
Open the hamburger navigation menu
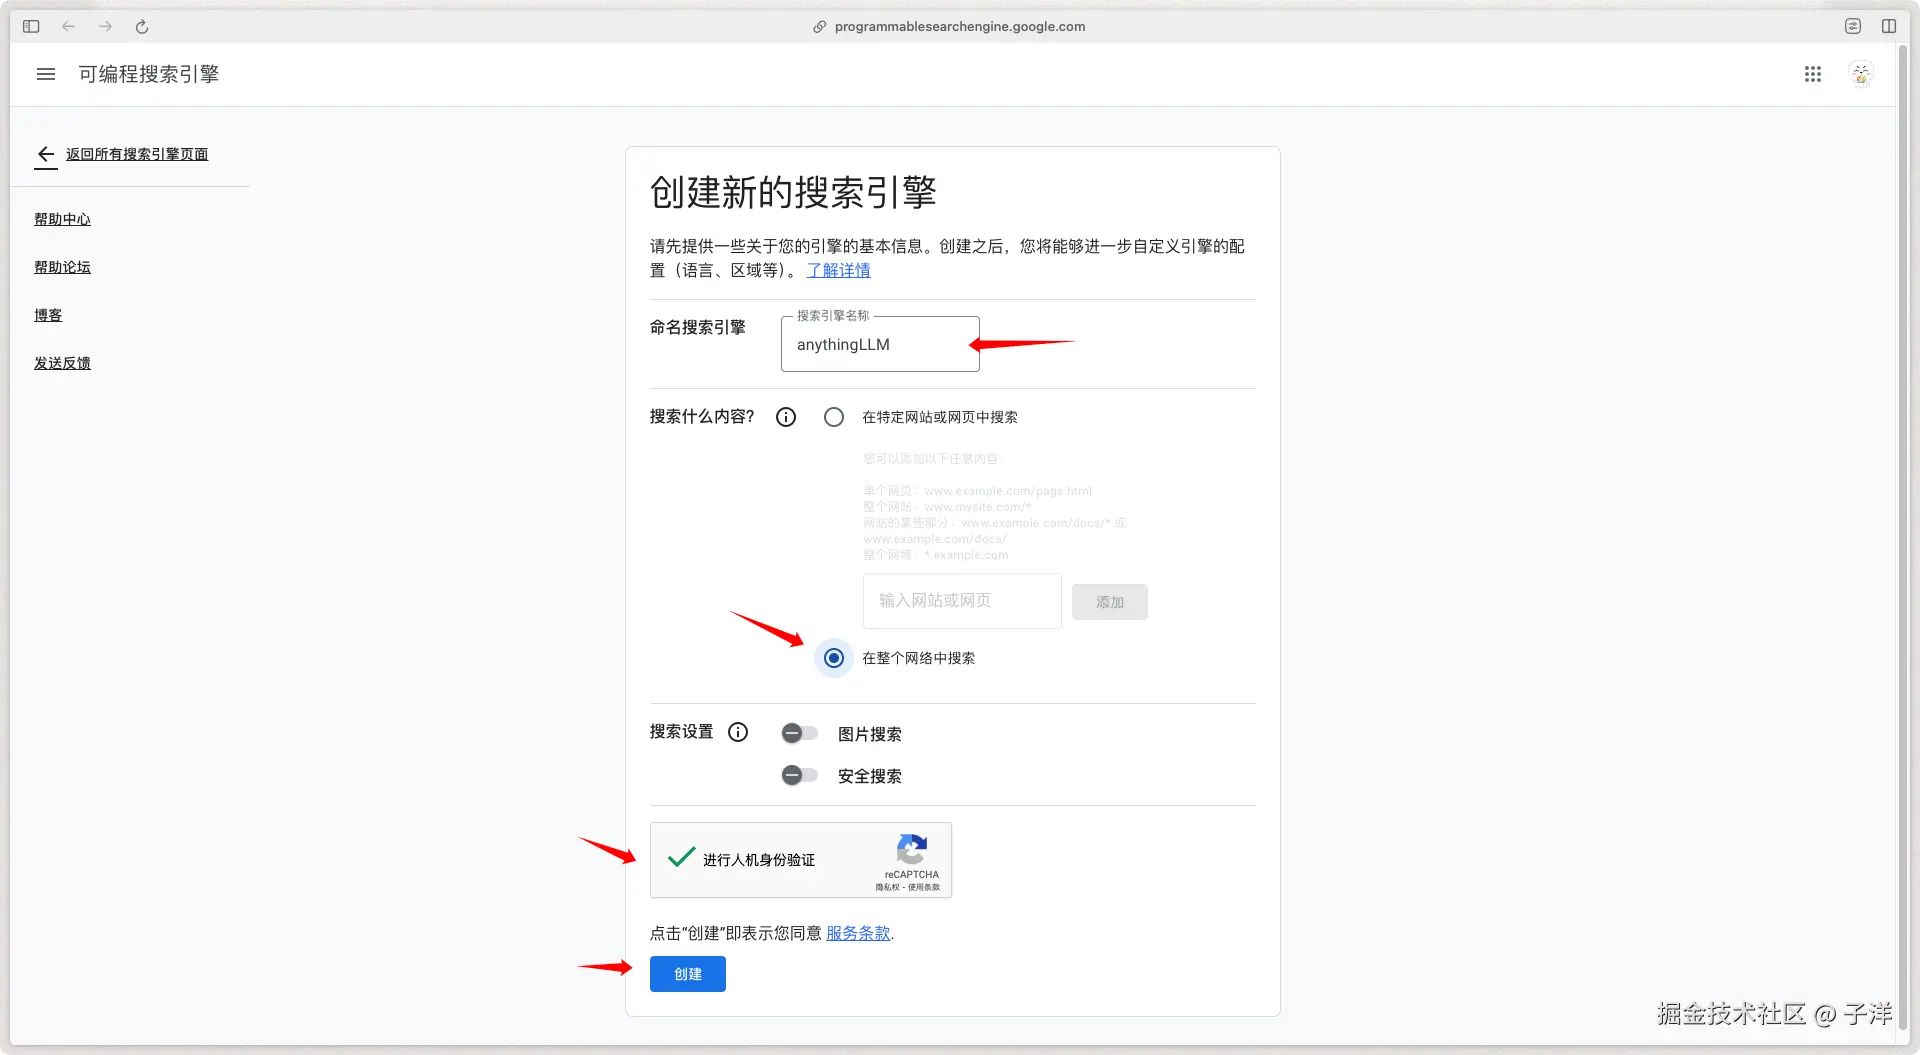coord(45,74)
